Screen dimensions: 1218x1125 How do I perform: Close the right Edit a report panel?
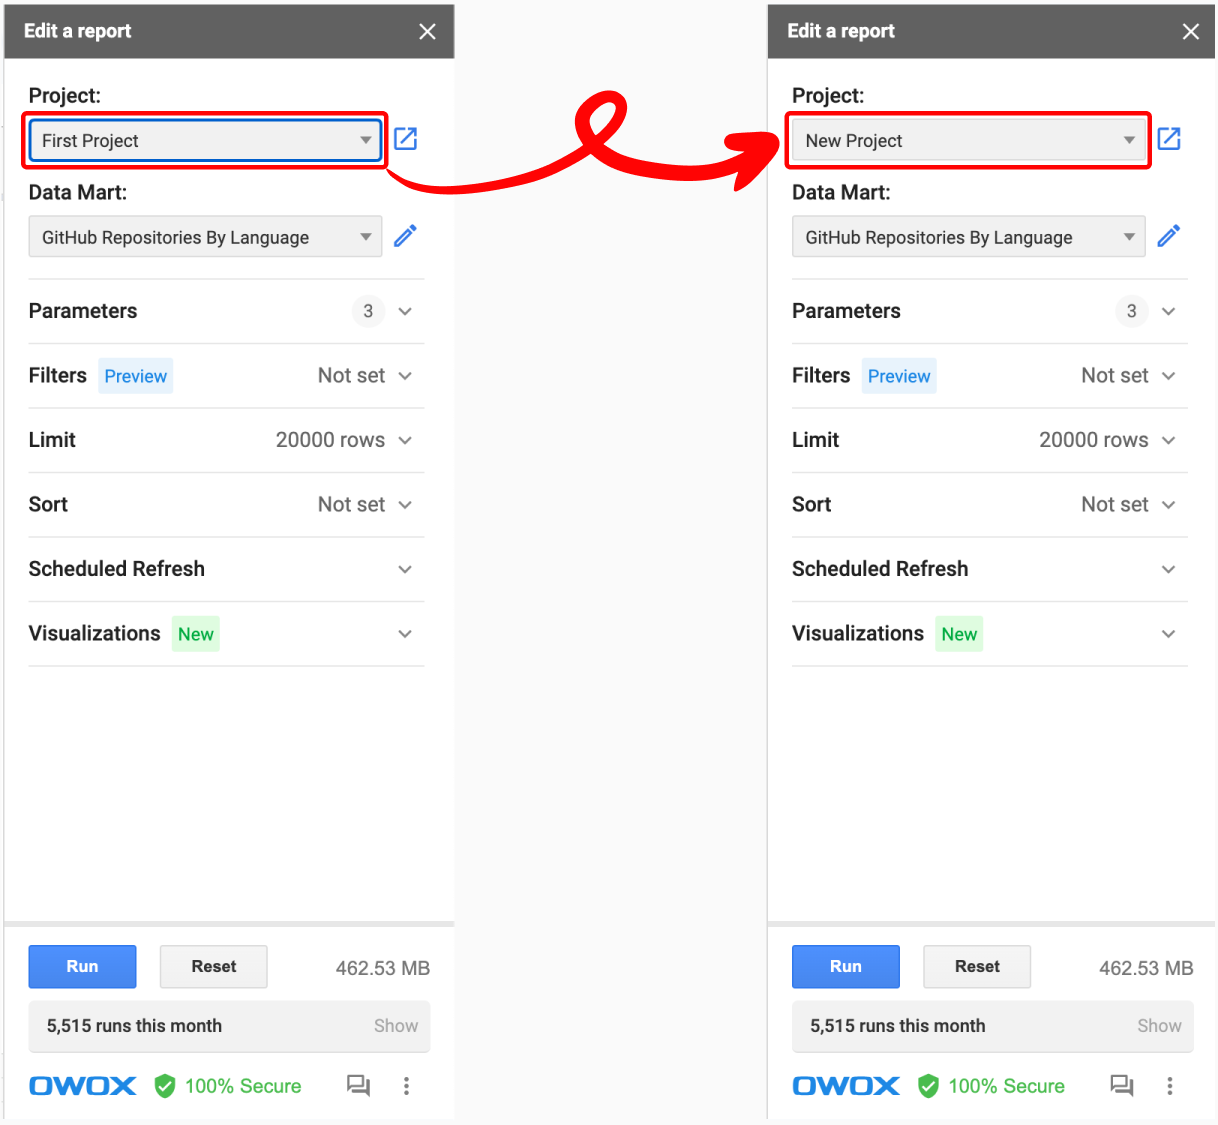1191,31
